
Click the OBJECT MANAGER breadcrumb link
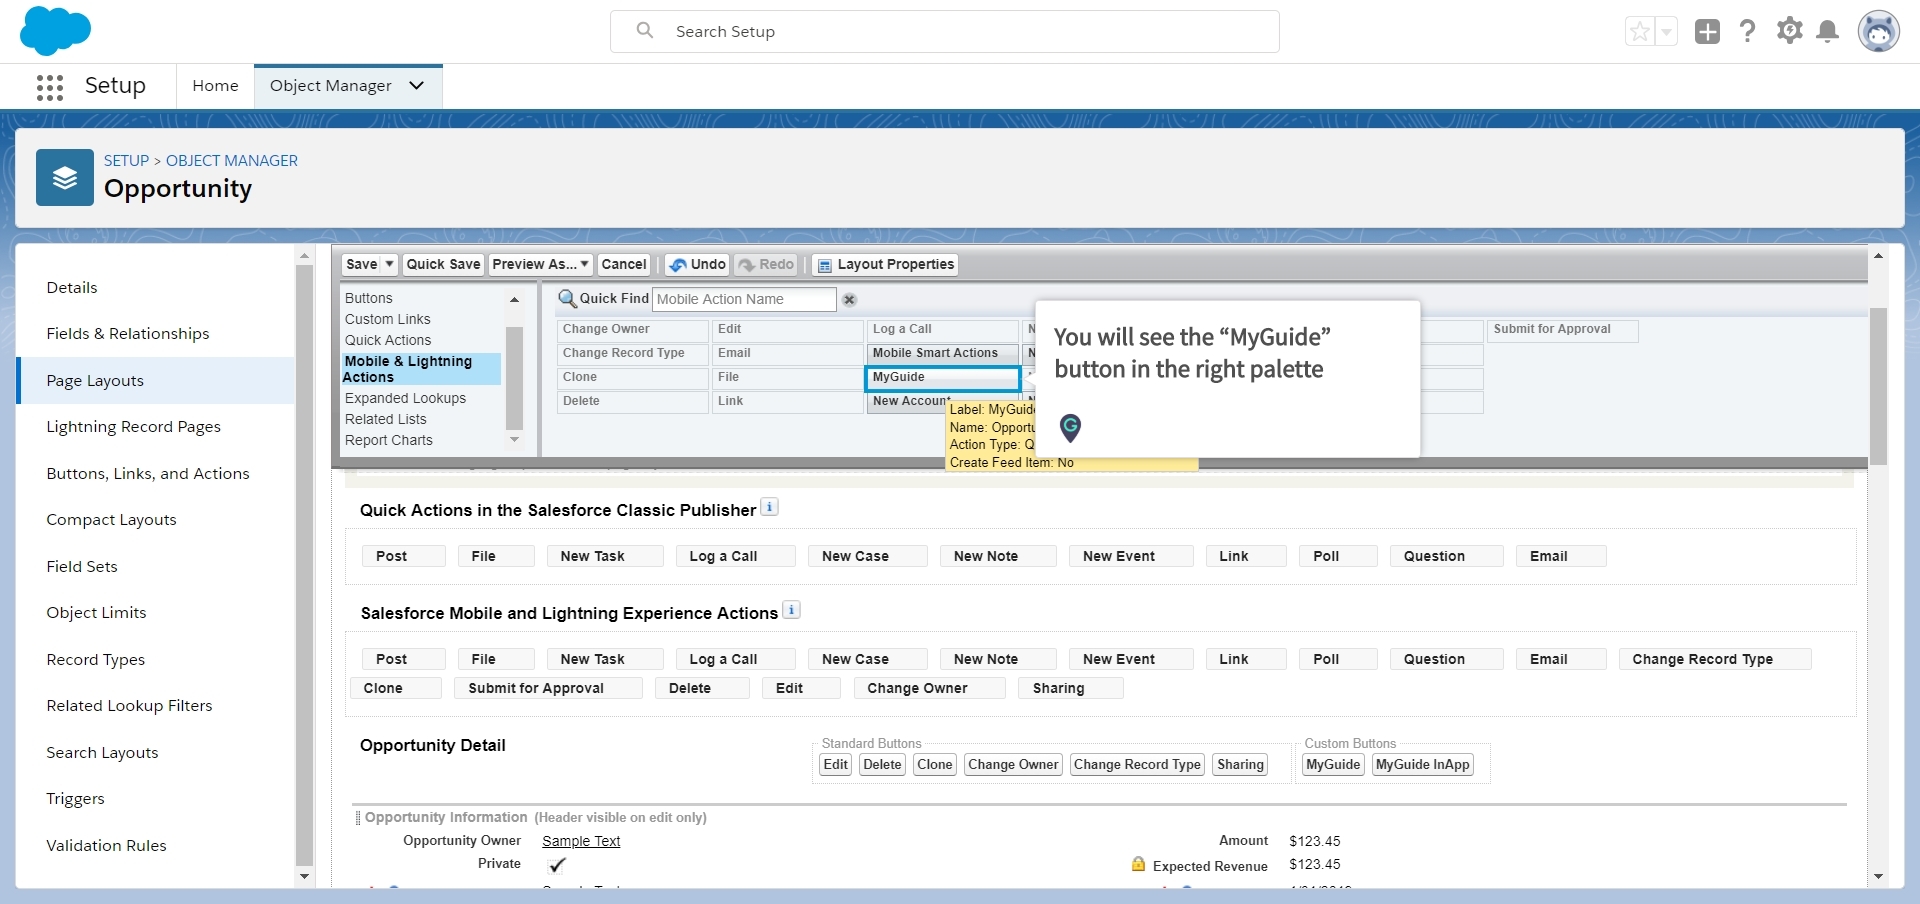coord(232,161)
